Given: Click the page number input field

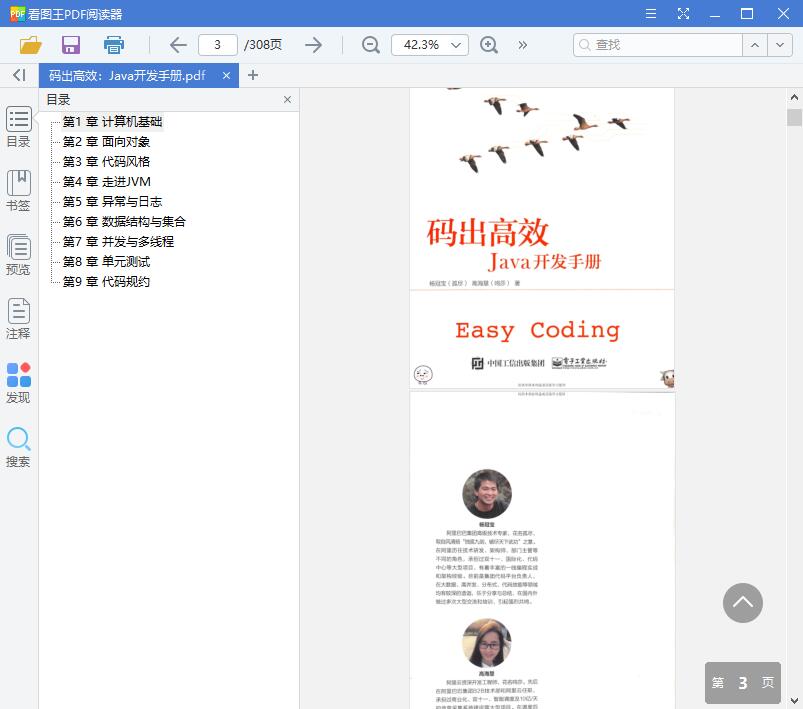Looking at the screenshot, I should pos(218,45).
